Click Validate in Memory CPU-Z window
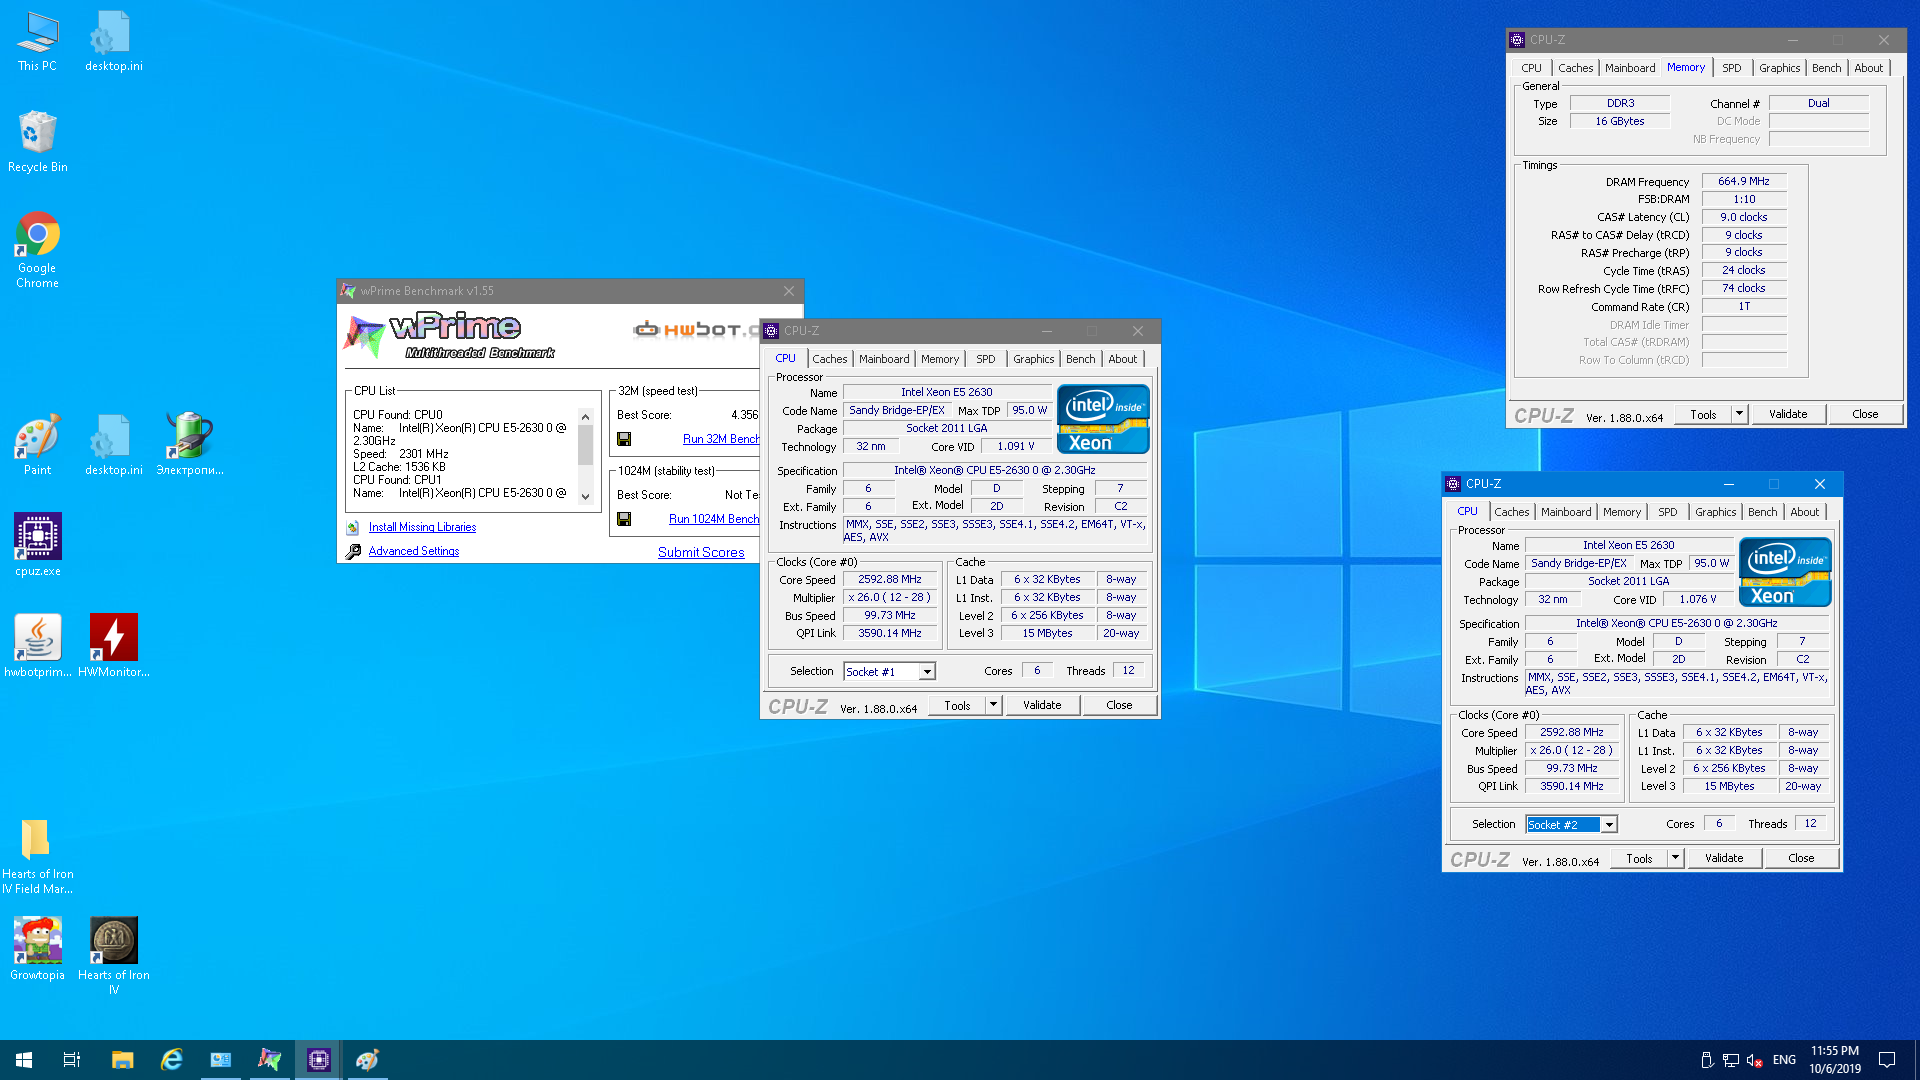The image size is (1920, 1080). coord(1788,414)
